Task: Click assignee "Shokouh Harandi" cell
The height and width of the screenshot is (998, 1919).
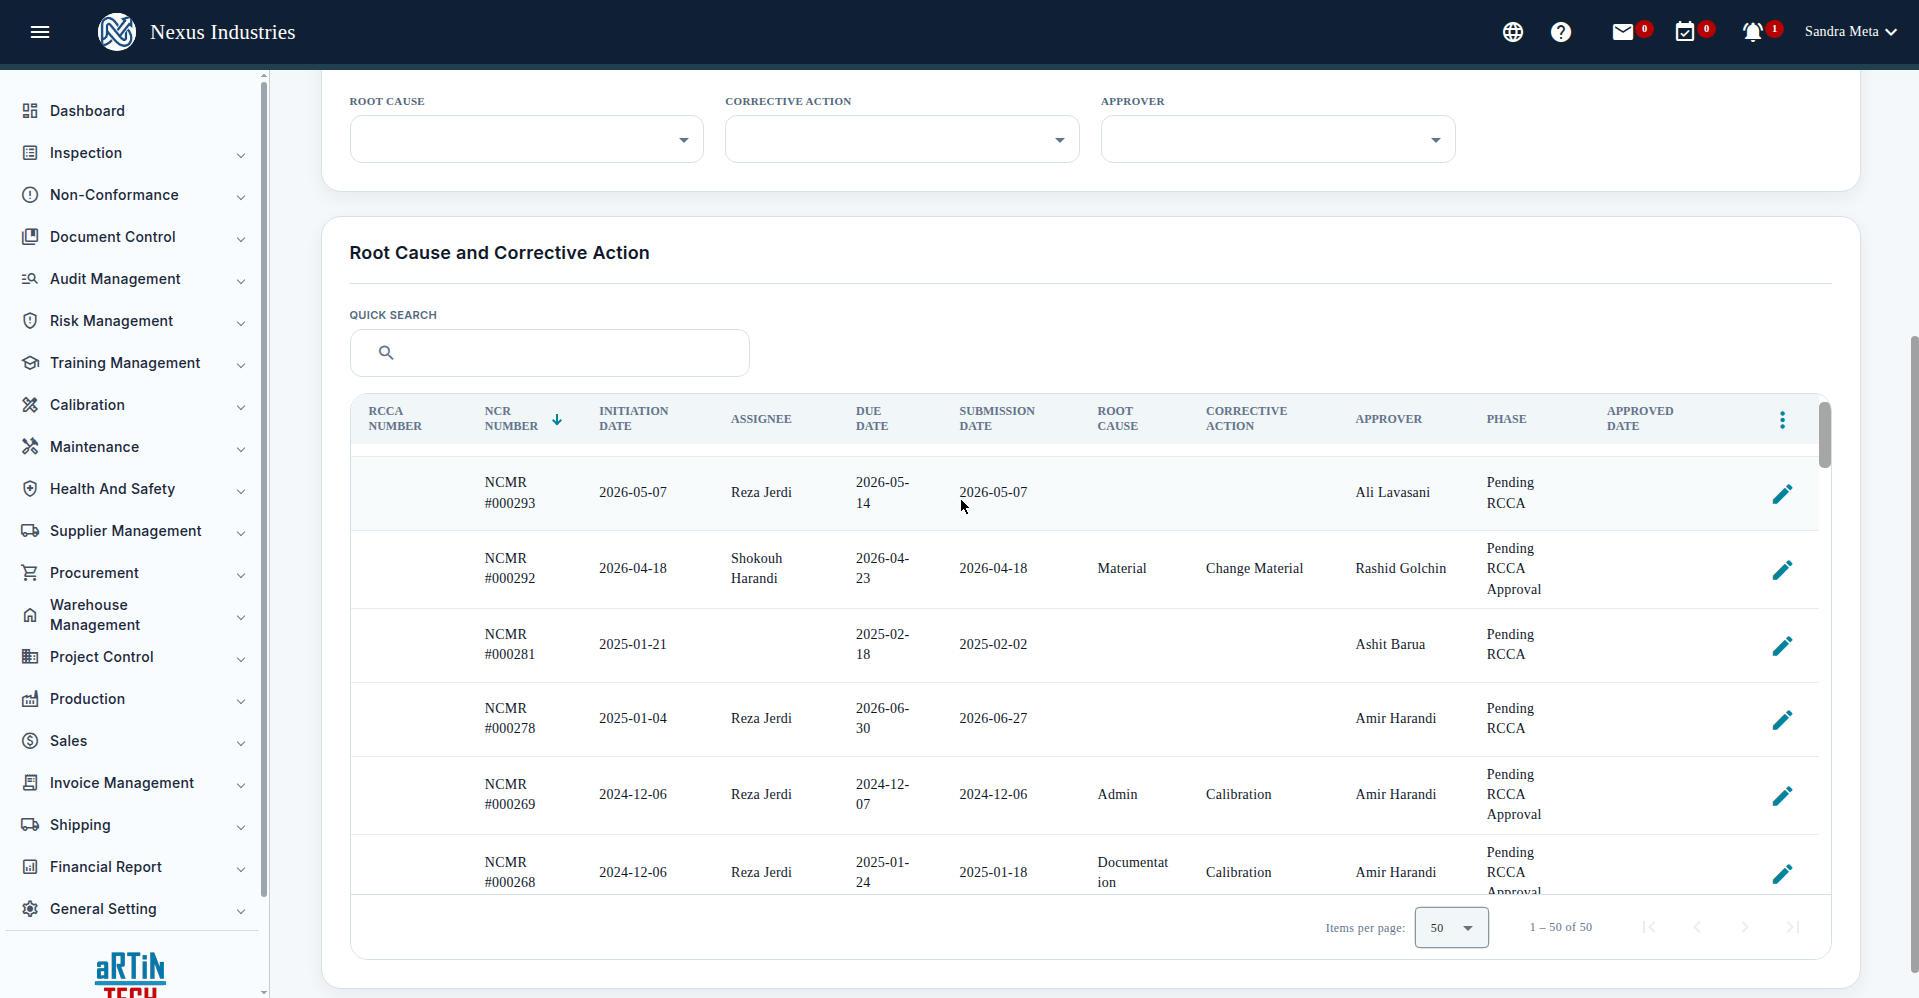Action: pos(757,569)
